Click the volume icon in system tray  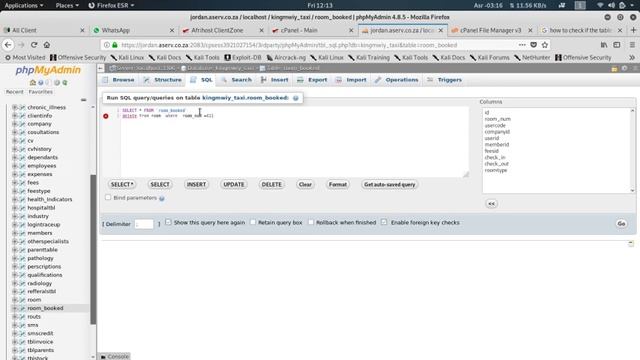611,5
